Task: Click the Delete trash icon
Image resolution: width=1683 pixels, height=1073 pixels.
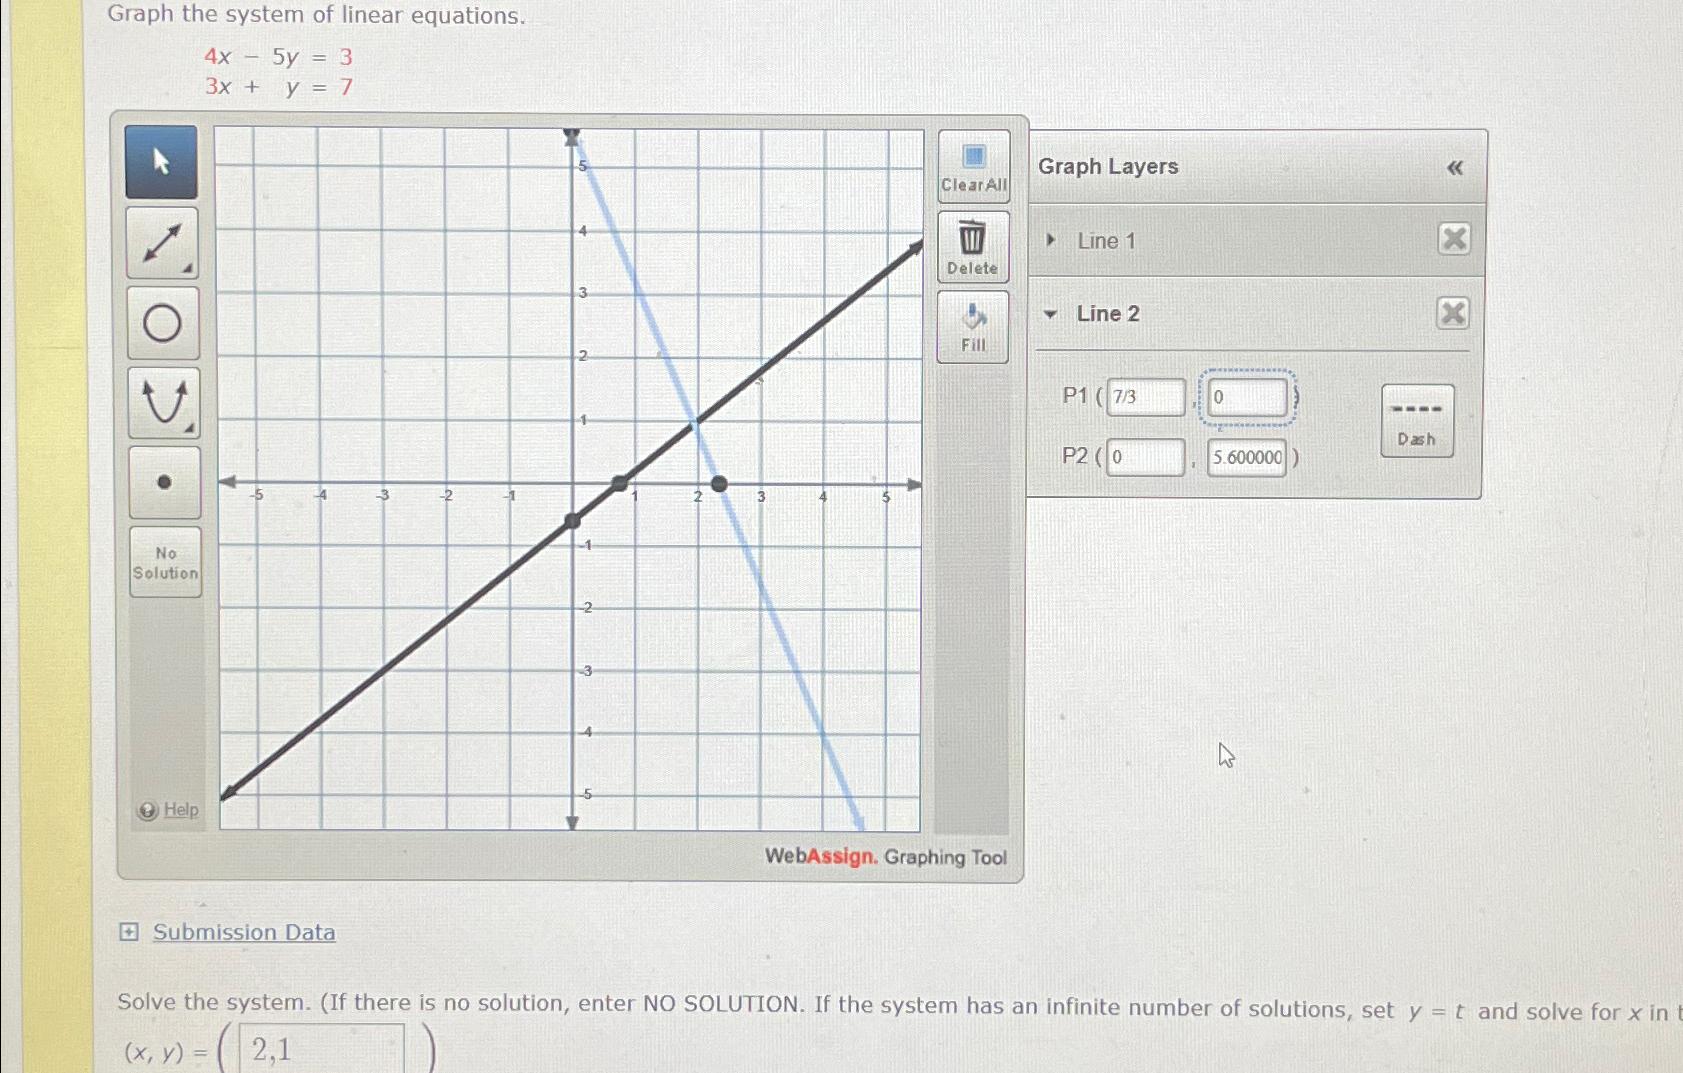Action: coord(973,247)
